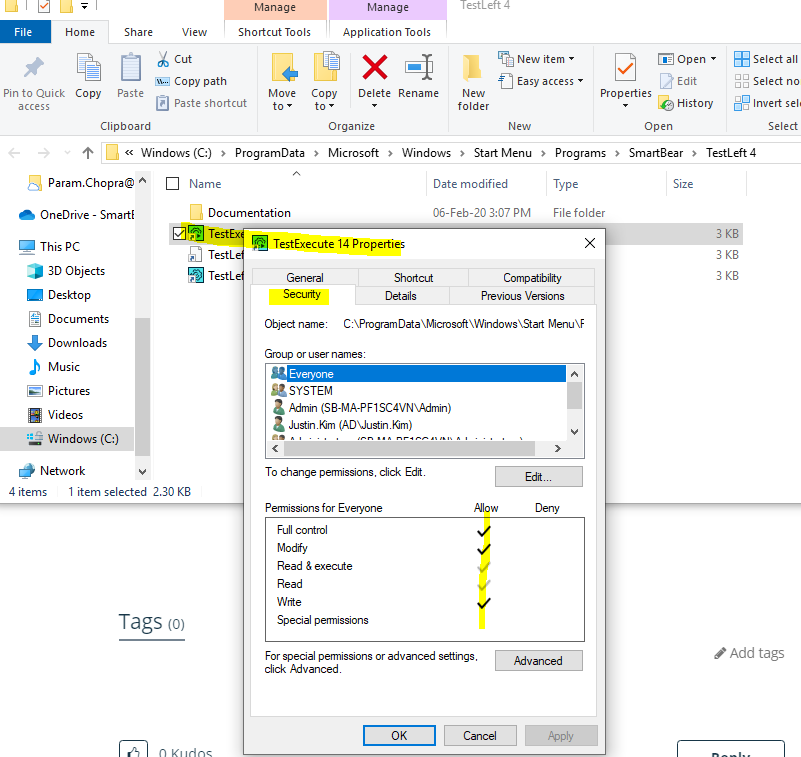Go up one folder level arrow
Viewport: 801px width, 757px height.
tap(88, 153)
